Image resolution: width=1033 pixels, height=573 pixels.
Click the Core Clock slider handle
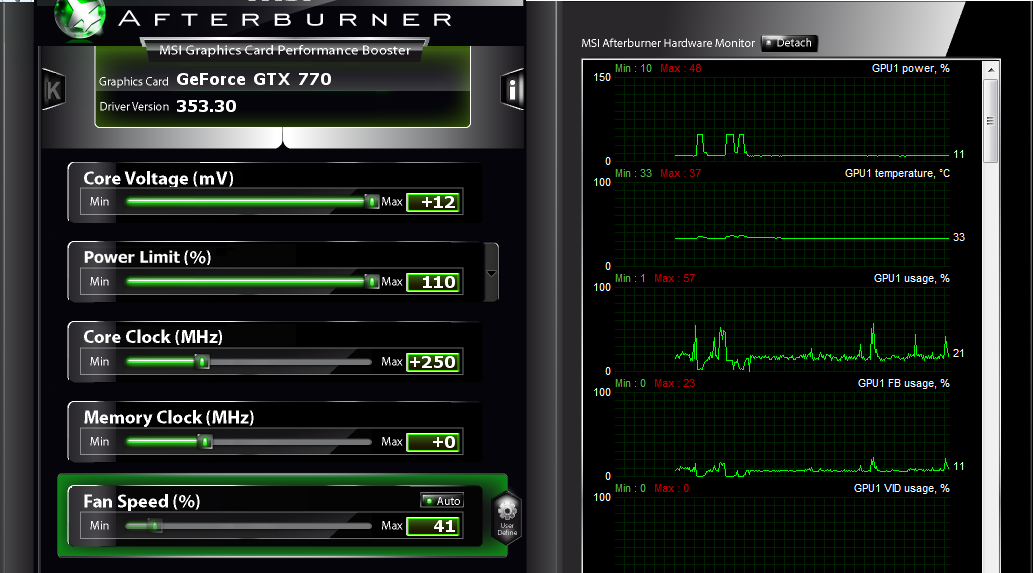[203, 362]
